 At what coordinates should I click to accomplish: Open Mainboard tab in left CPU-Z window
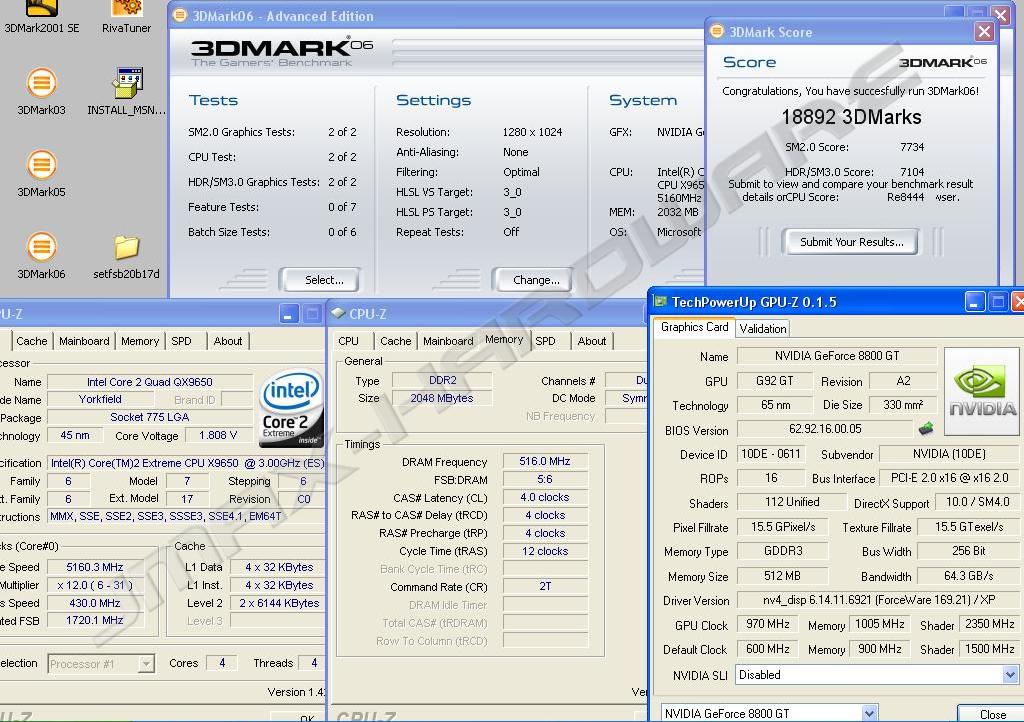pyautogui.click(x=84, y=341)
